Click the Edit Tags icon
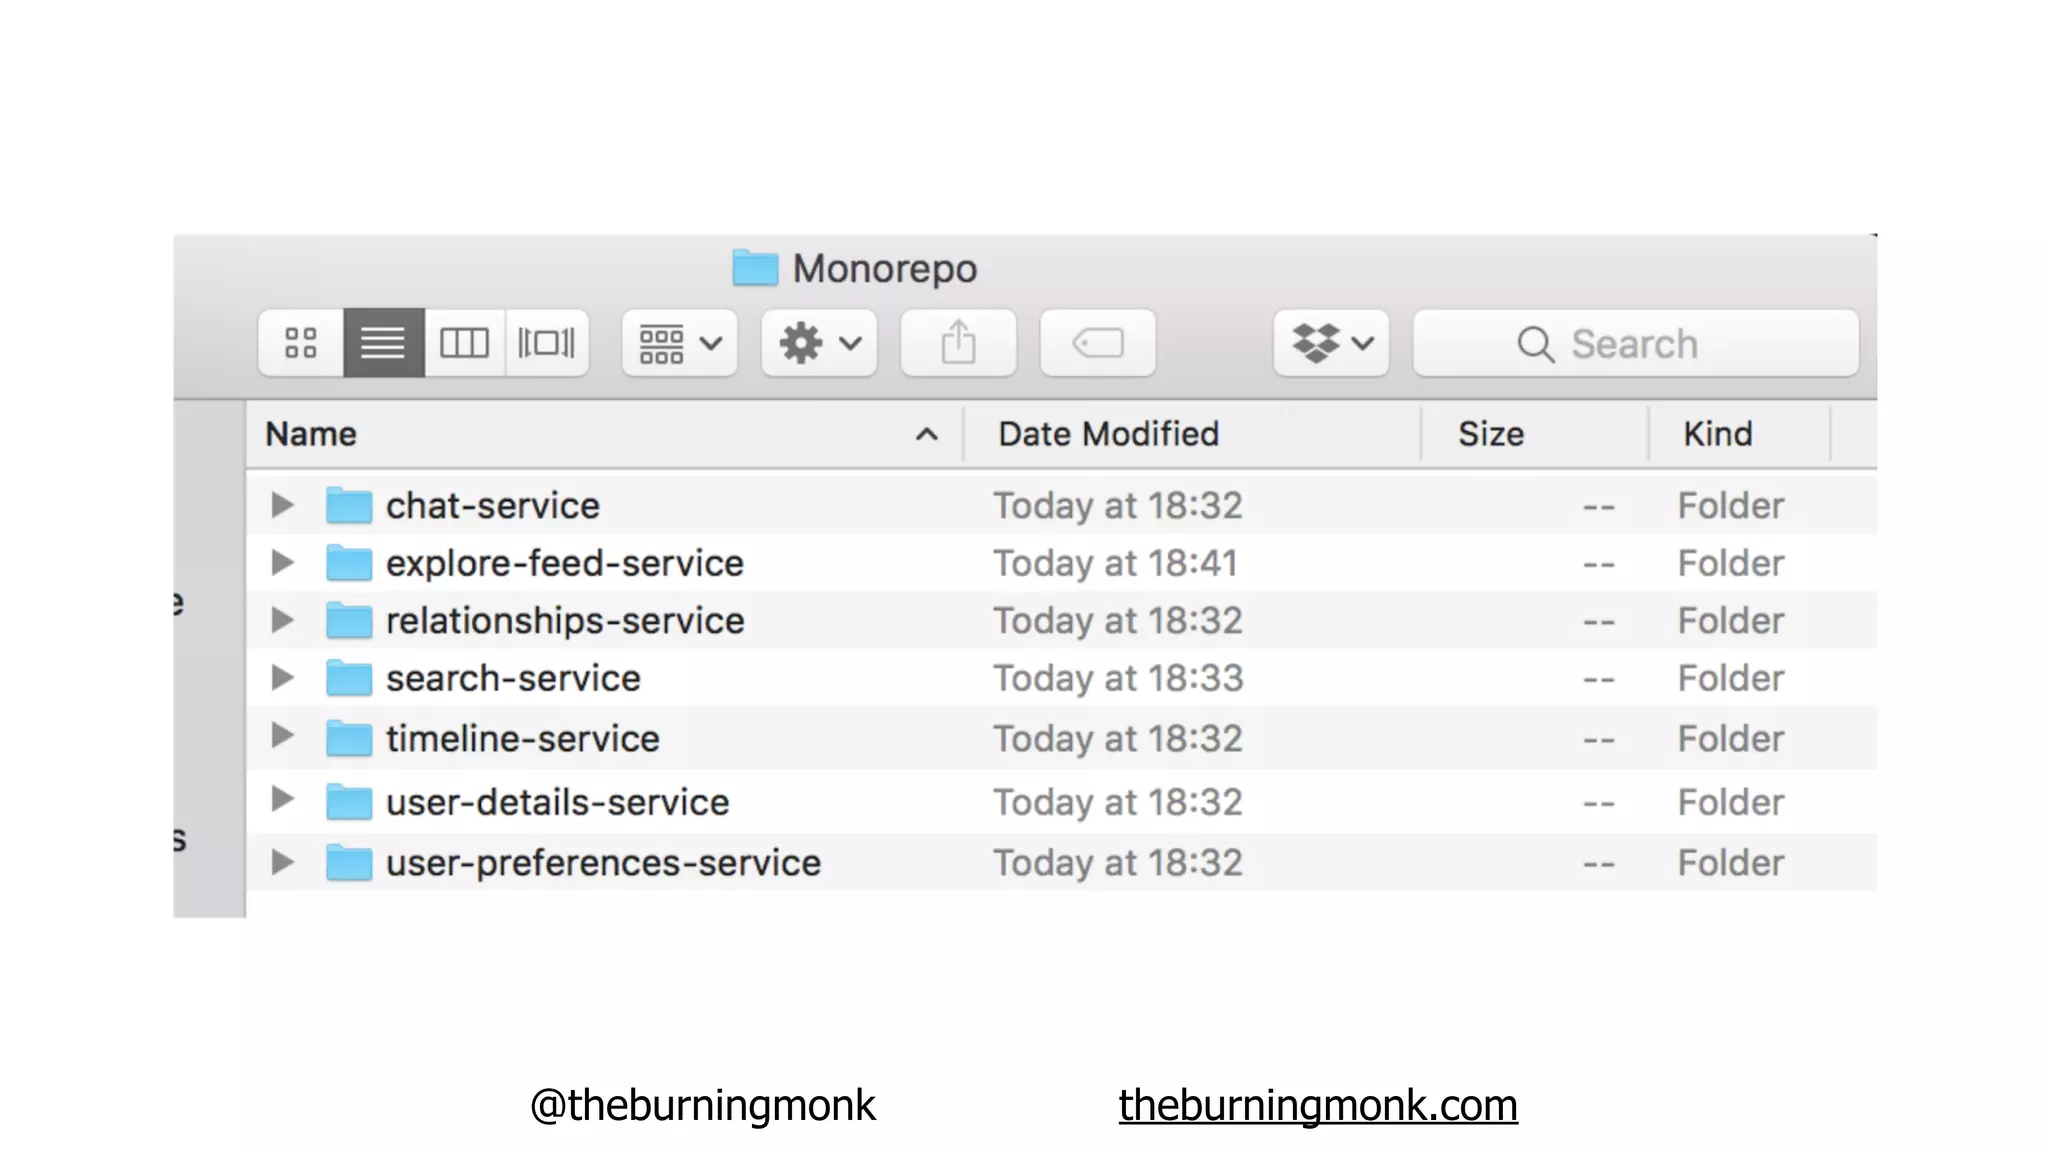Screen dimensions: 2048x1152 [1097, 343]
